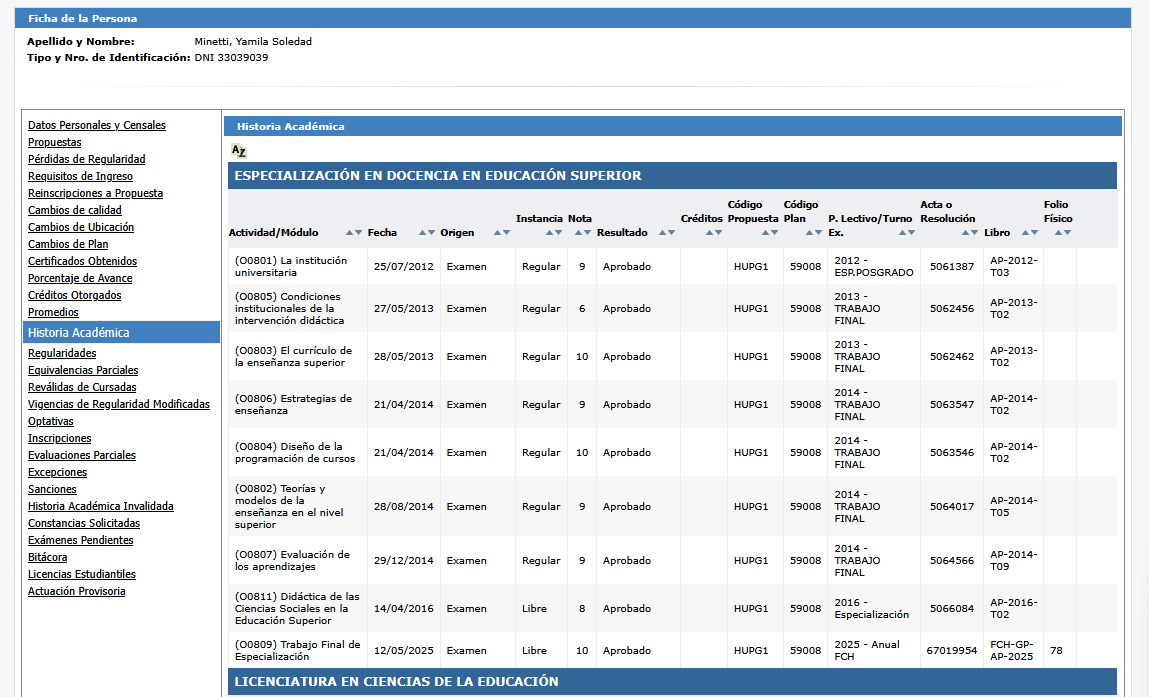Image resolution: width=1149 pixels, height=697 pixels.
Task: Open Actuación Provisoria
Action: [76, 591]
